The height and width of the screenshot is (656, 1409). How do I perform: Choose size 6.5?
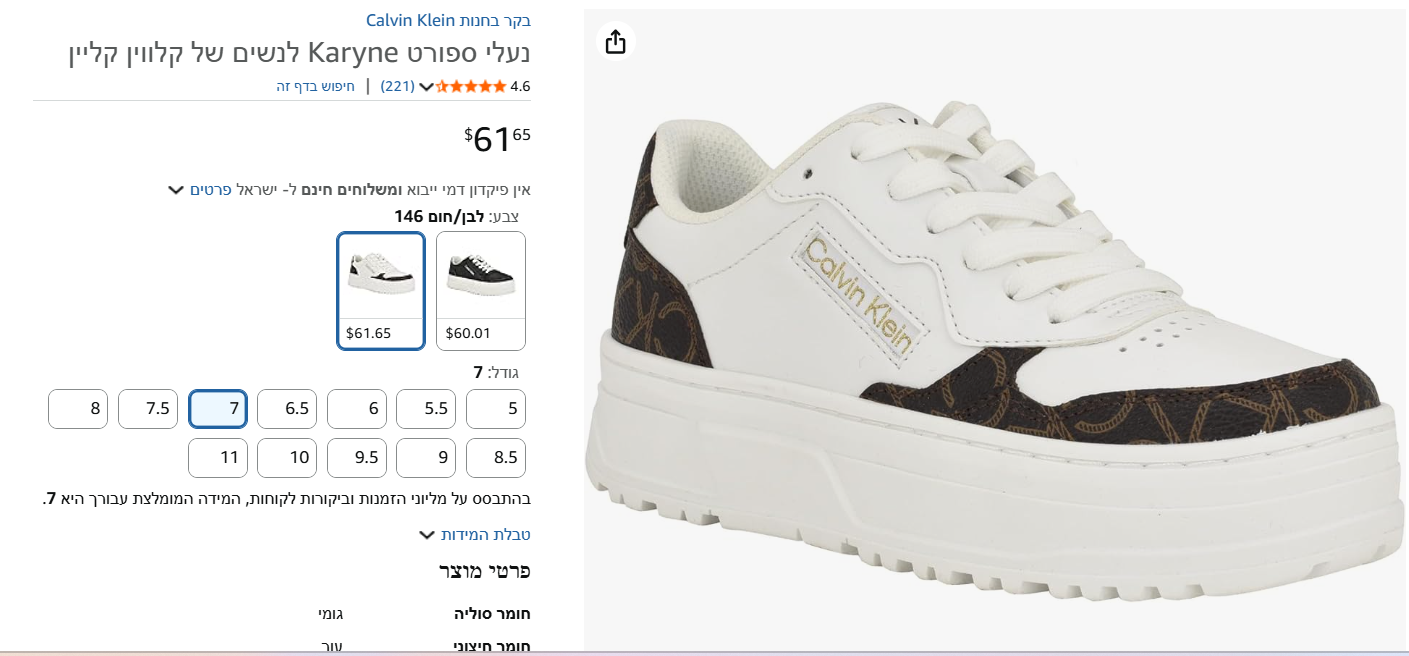(x=287, y=409)
